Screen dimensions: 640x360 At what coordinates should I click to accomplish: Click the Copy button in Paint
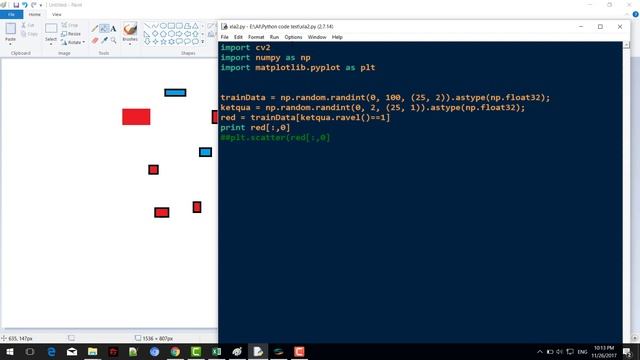29,34
